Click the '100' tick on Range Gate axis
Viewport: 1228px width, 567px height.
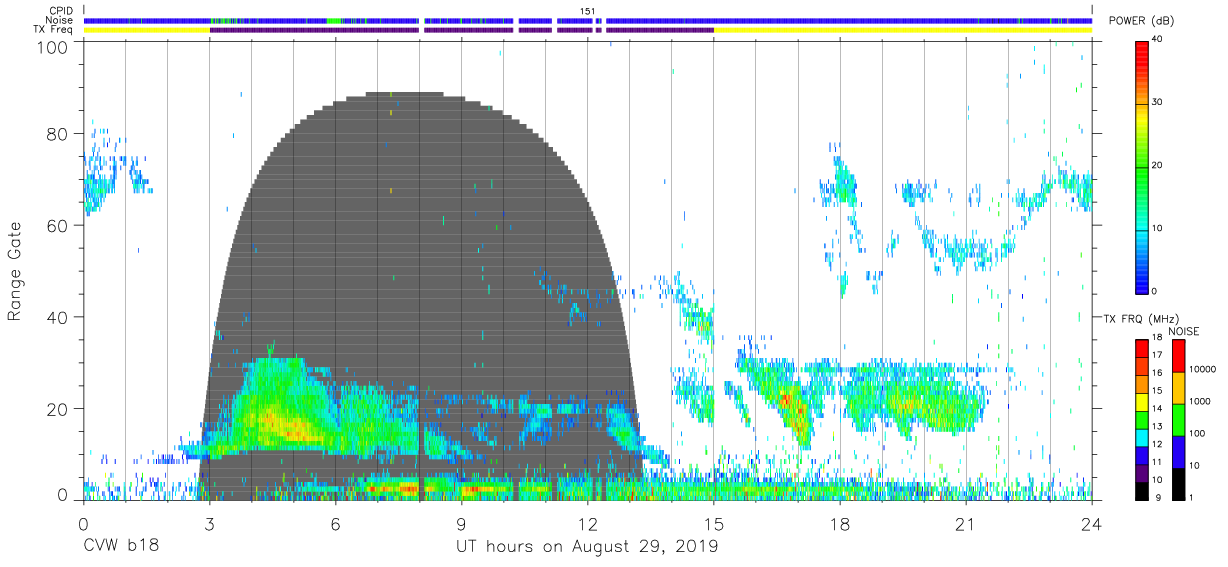click(x=54, y=47)
